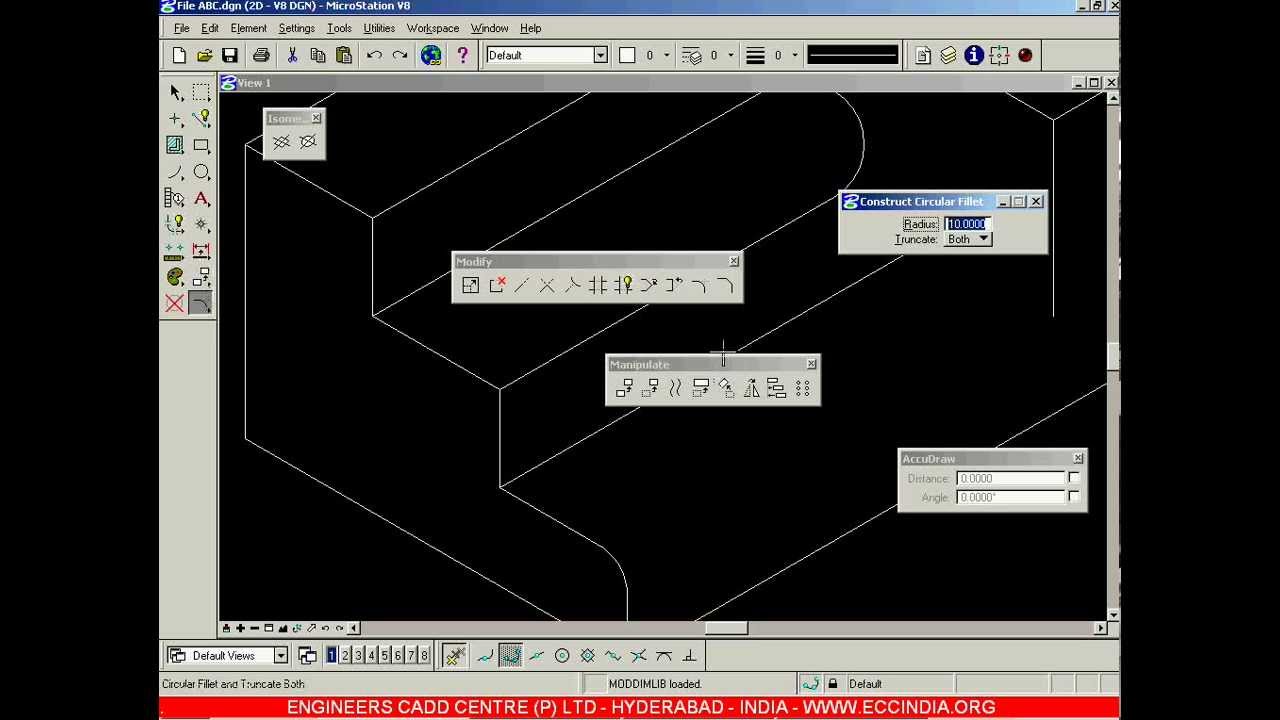1280x720 pixels.
Task: Select the Move Parallel tool
Action: pyautogui.click(x=675, y=388)
